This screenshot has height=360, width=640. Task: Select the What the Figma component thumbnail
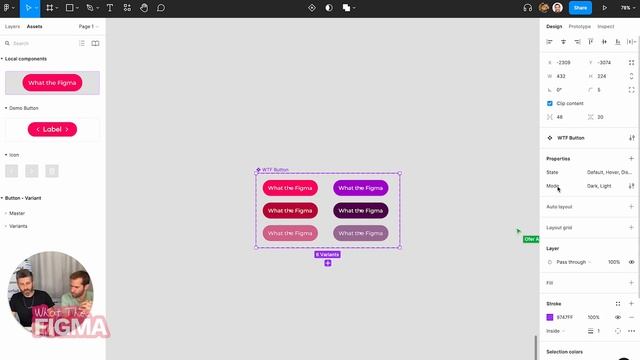(x=52, y=83)
